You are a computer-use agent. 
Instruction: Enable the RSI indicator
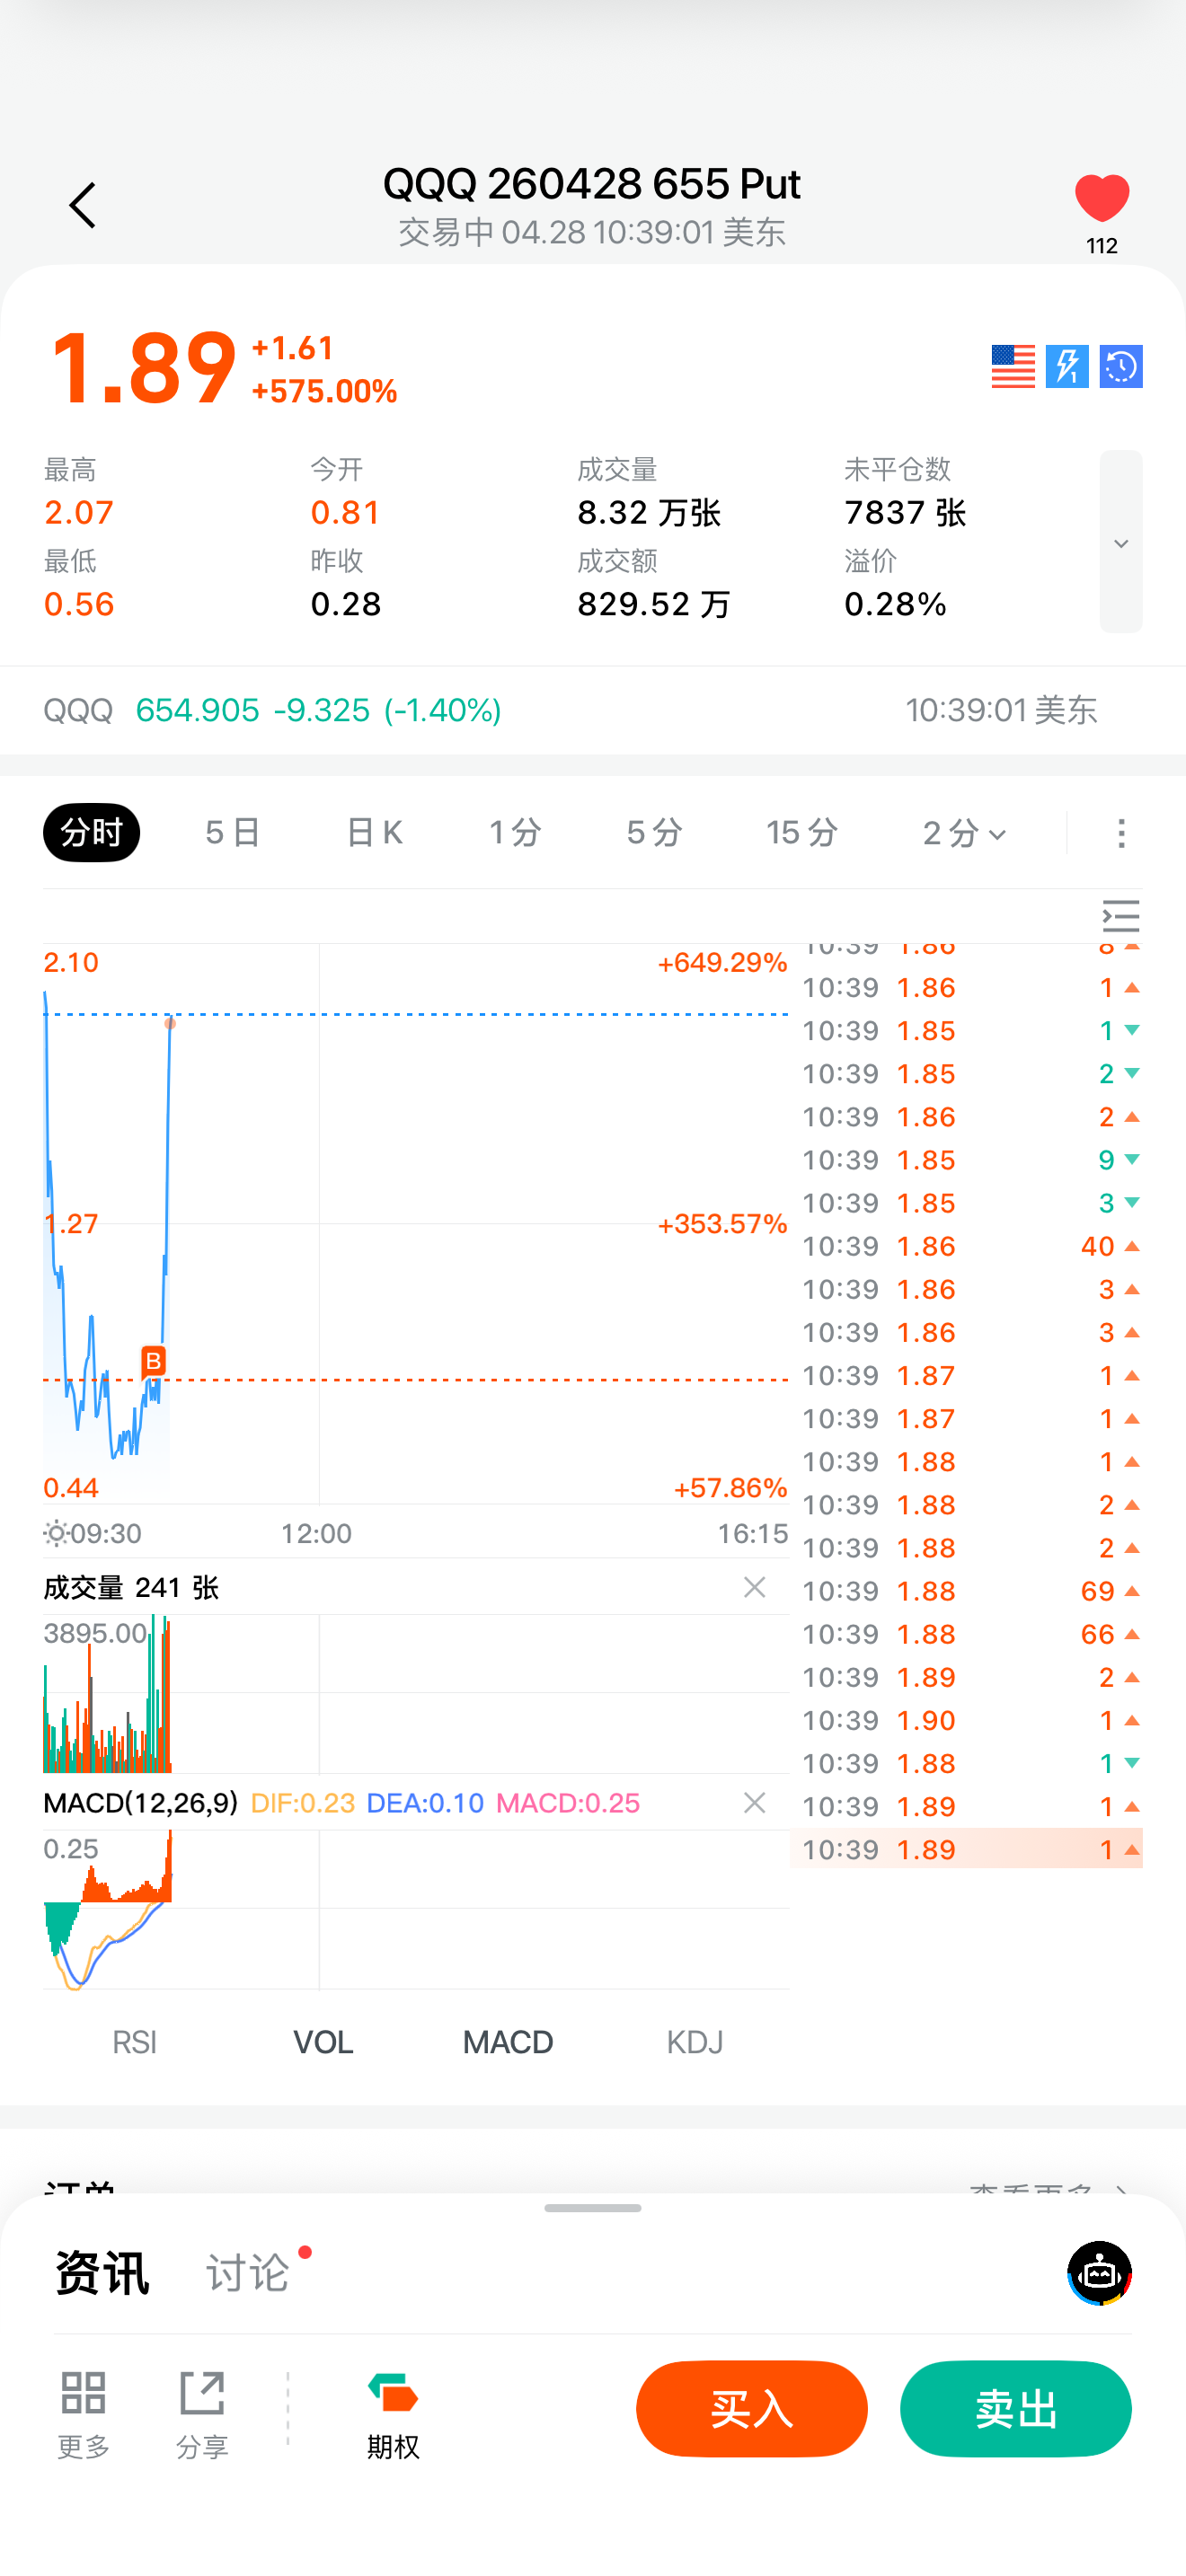pos(135,2041)
